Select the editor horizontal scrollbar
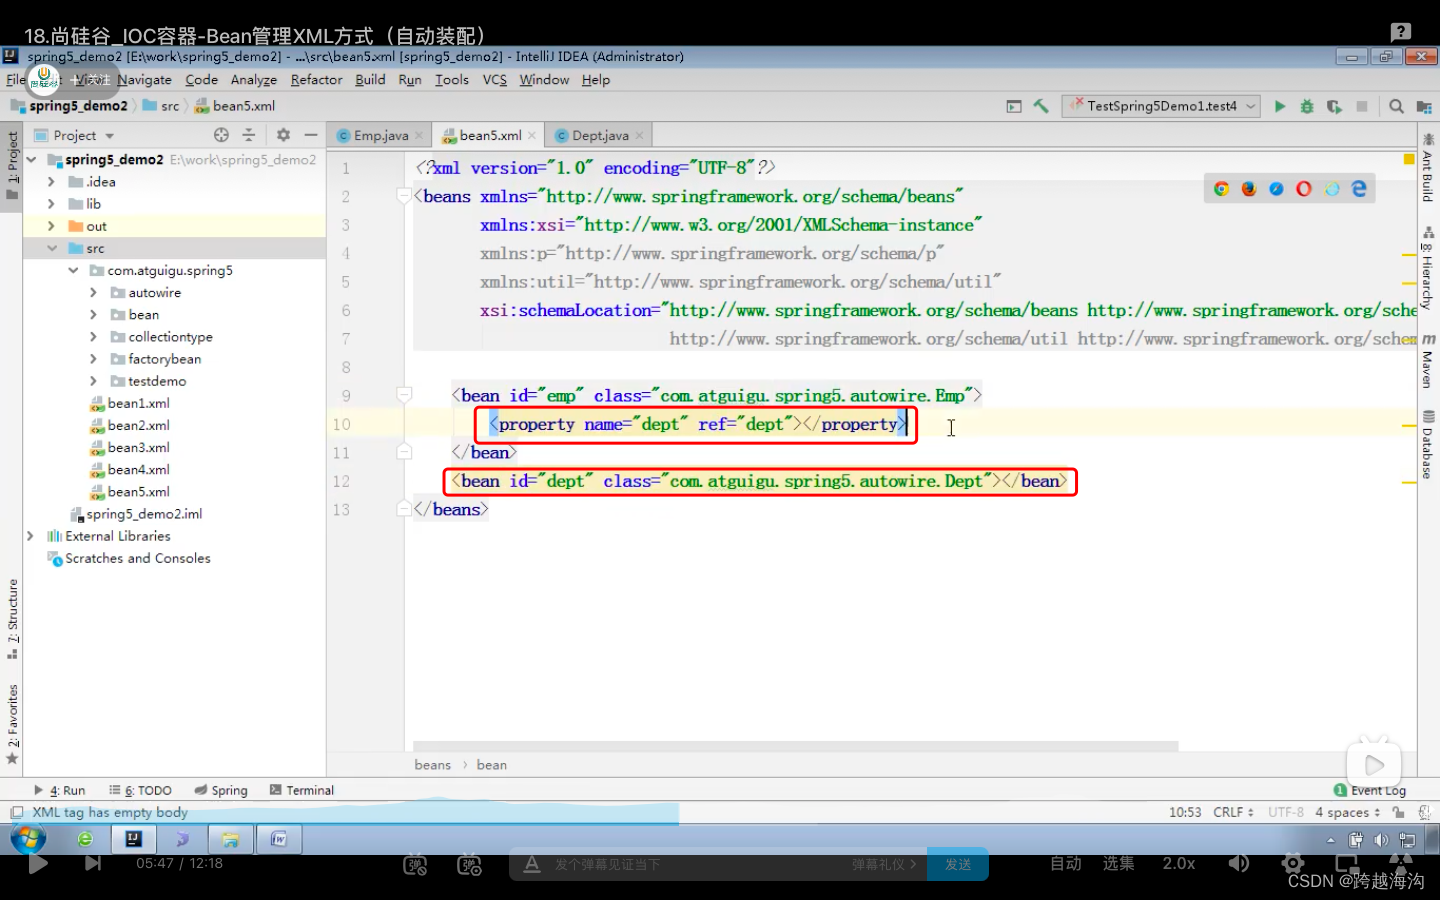 [x=795, y=746]
